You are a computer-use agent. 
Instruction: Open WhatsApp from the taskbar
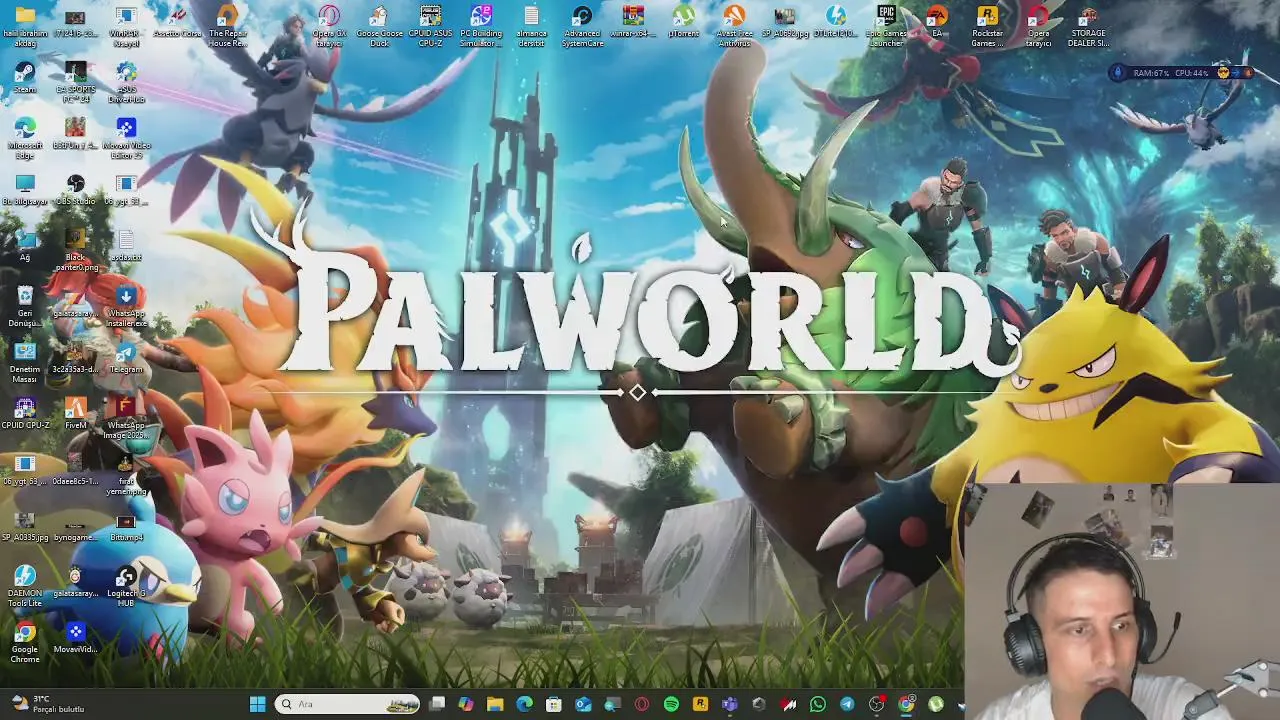point(818,704)
